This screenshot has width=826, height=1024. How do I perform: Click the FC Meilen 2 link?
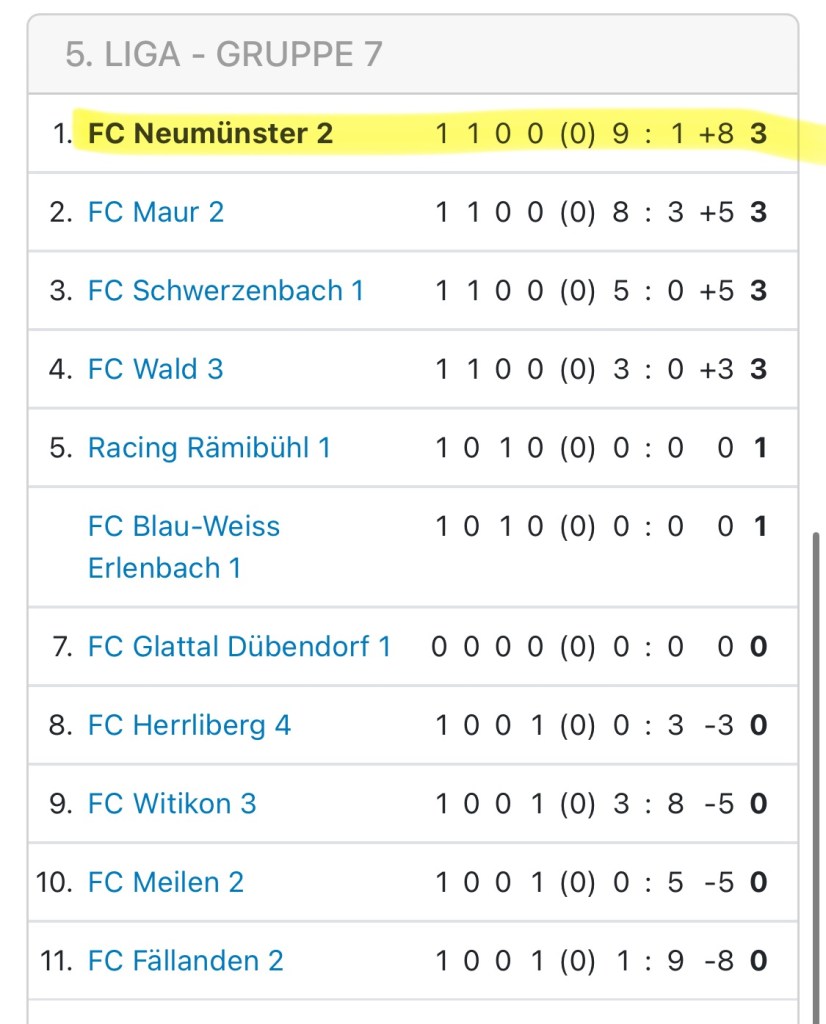coord(166,882)
